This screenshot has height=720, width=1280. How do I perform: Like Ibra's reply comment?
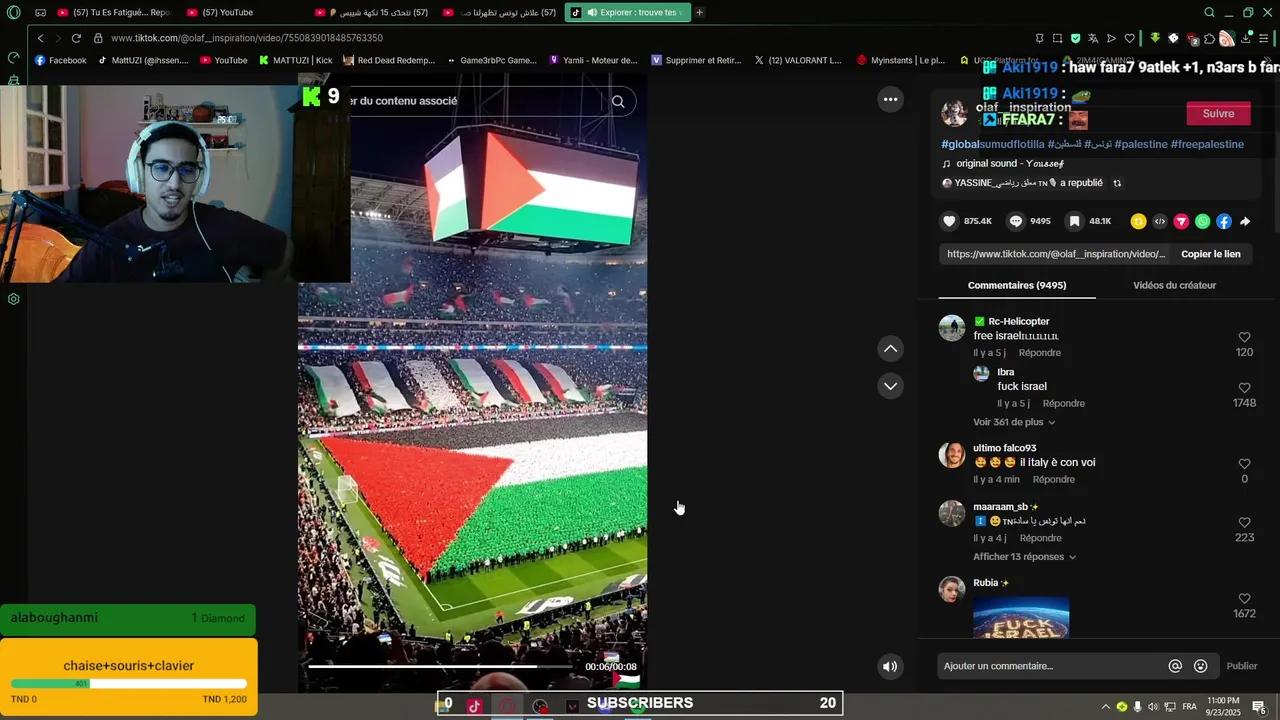pos(1244,388)
